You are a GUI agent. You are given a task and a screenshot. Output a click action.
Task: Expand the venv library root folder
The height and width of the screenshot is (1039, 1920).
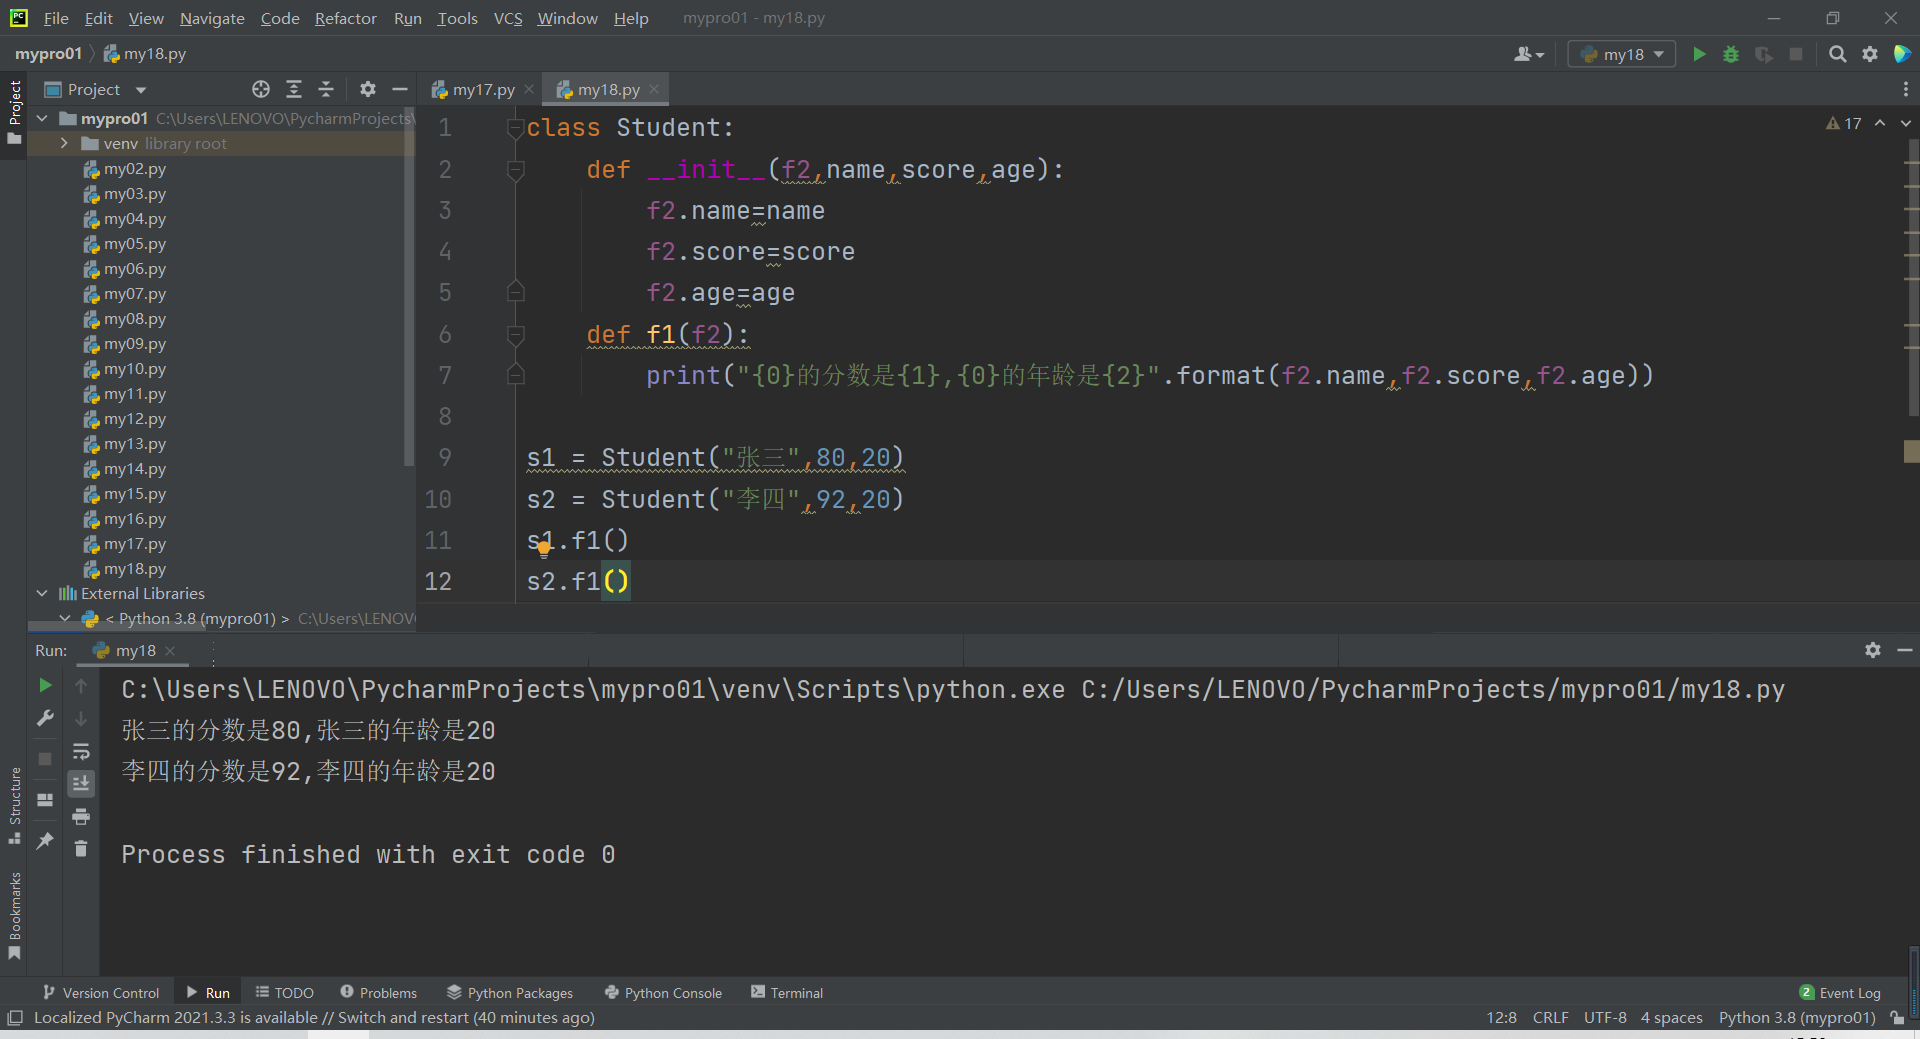coord(64,143)
